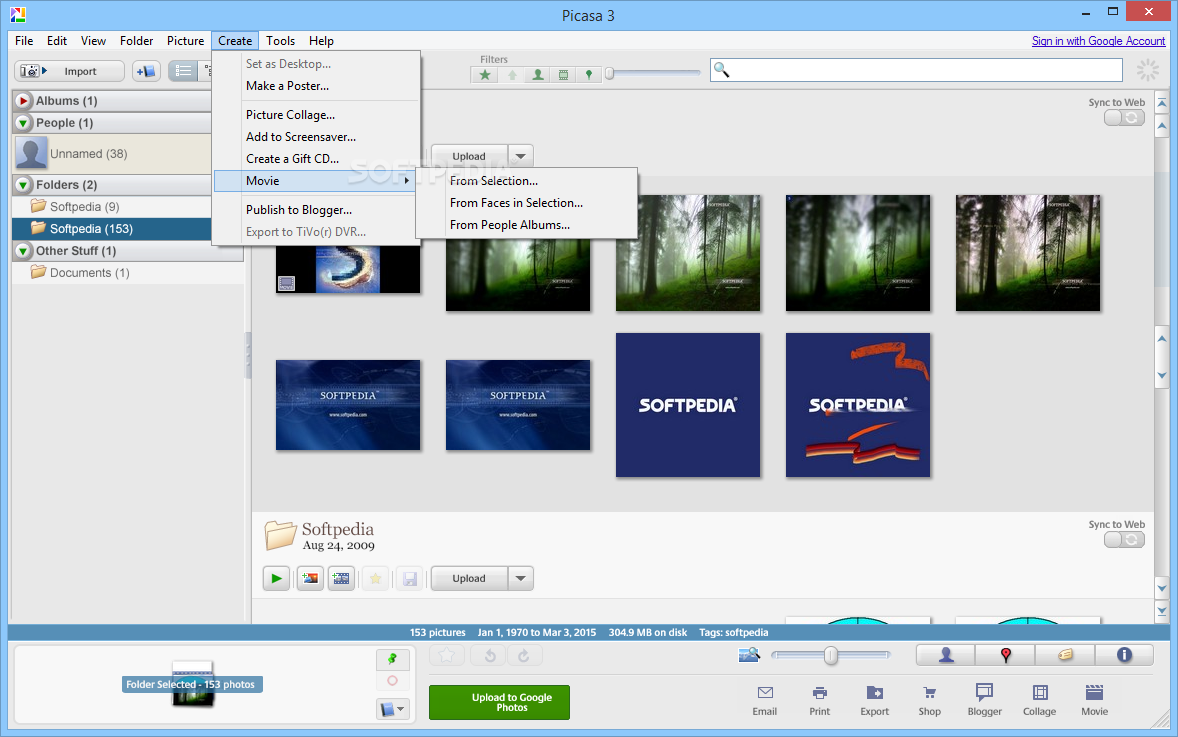Select From Selection submenu entry
This screenshot has height=737, width=1178.
(x=526, y=181)
